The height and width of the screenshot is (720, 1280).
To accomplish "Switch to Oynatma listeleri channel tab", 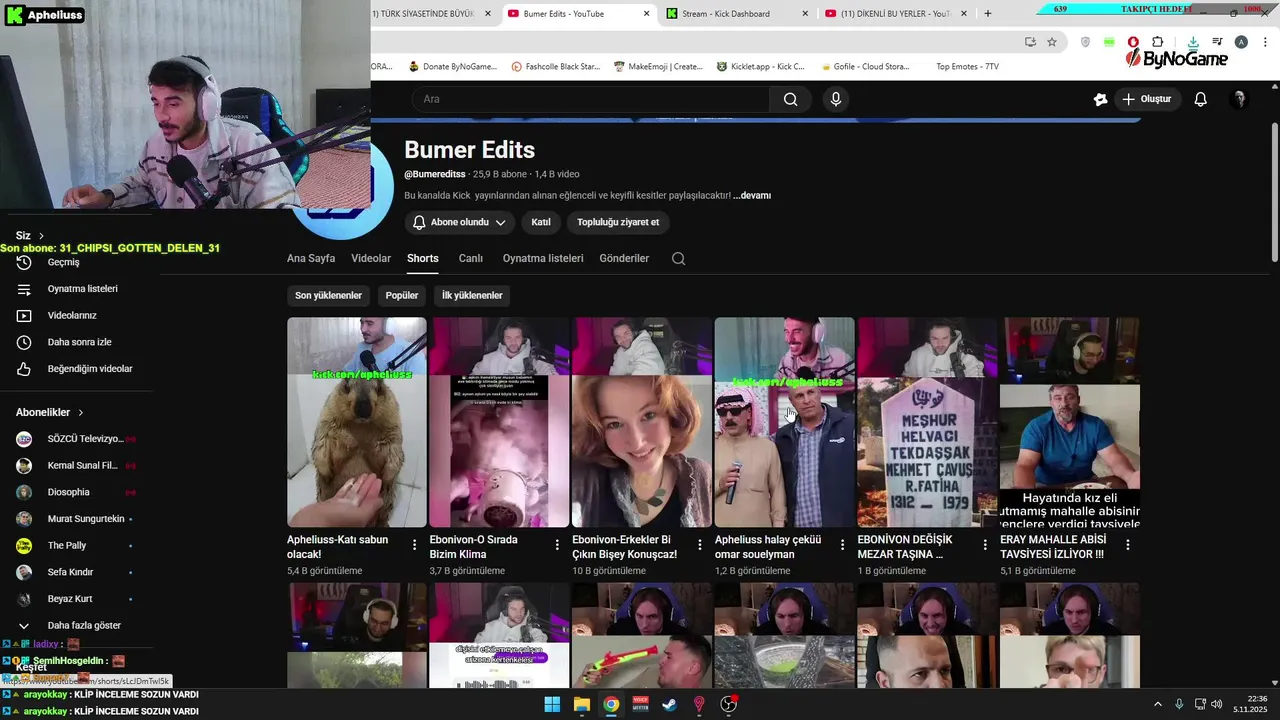I will [x=543, y=258].
